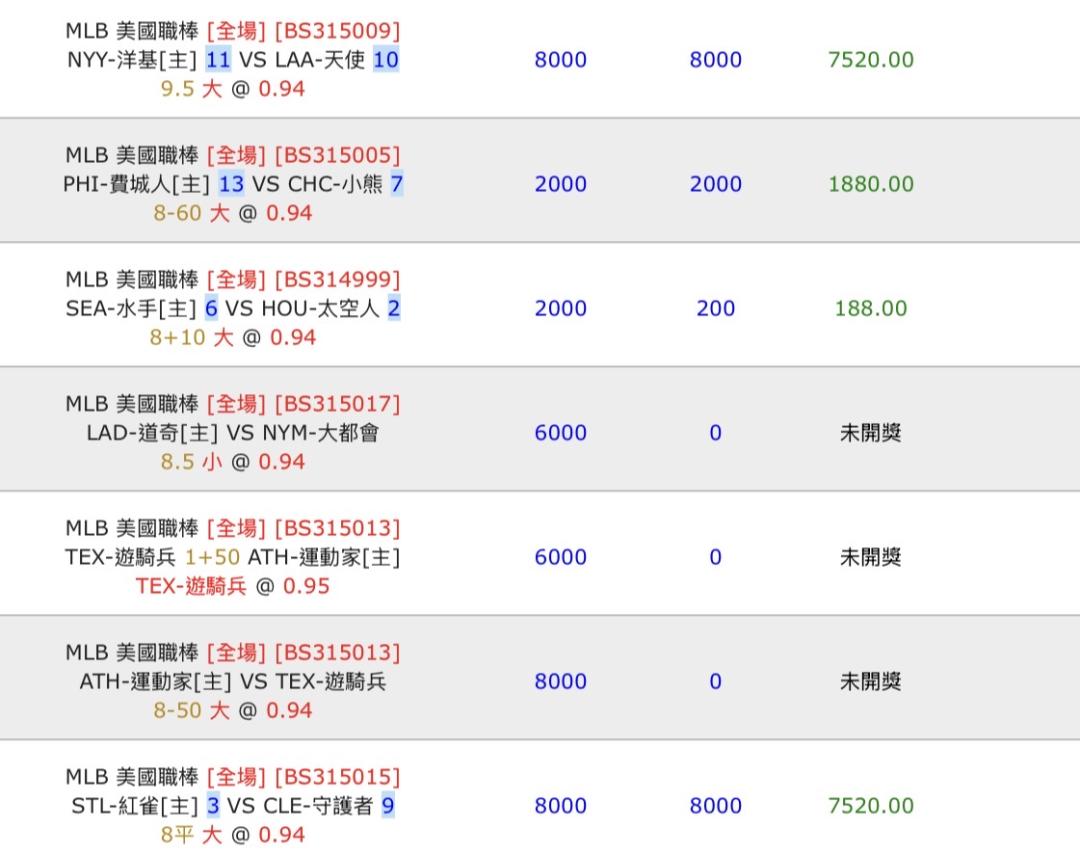Click the 未開獎 status for LAD-道奇 vs NYM-大都會
Screen dimensions: 1080x854
click(x=870, y=433)
